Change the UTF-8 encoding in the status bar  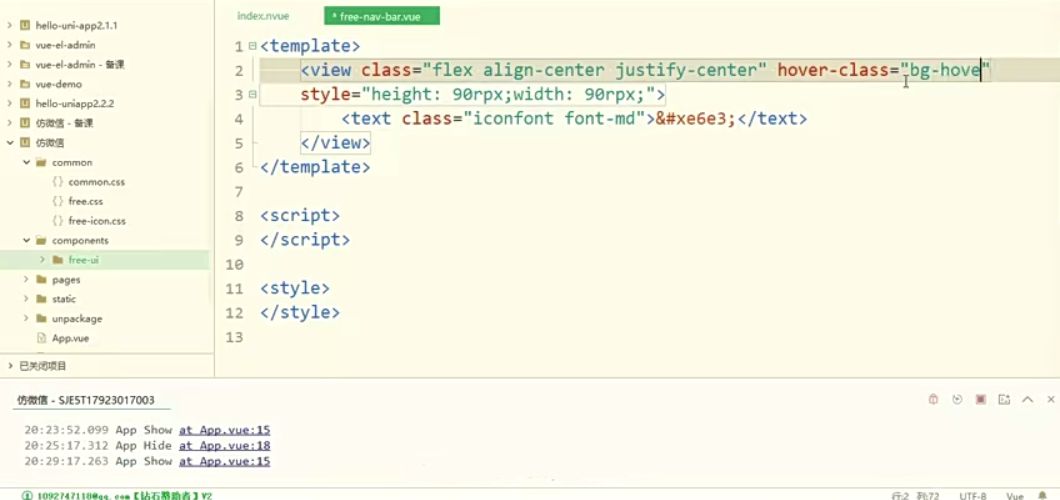click(973, 495)
